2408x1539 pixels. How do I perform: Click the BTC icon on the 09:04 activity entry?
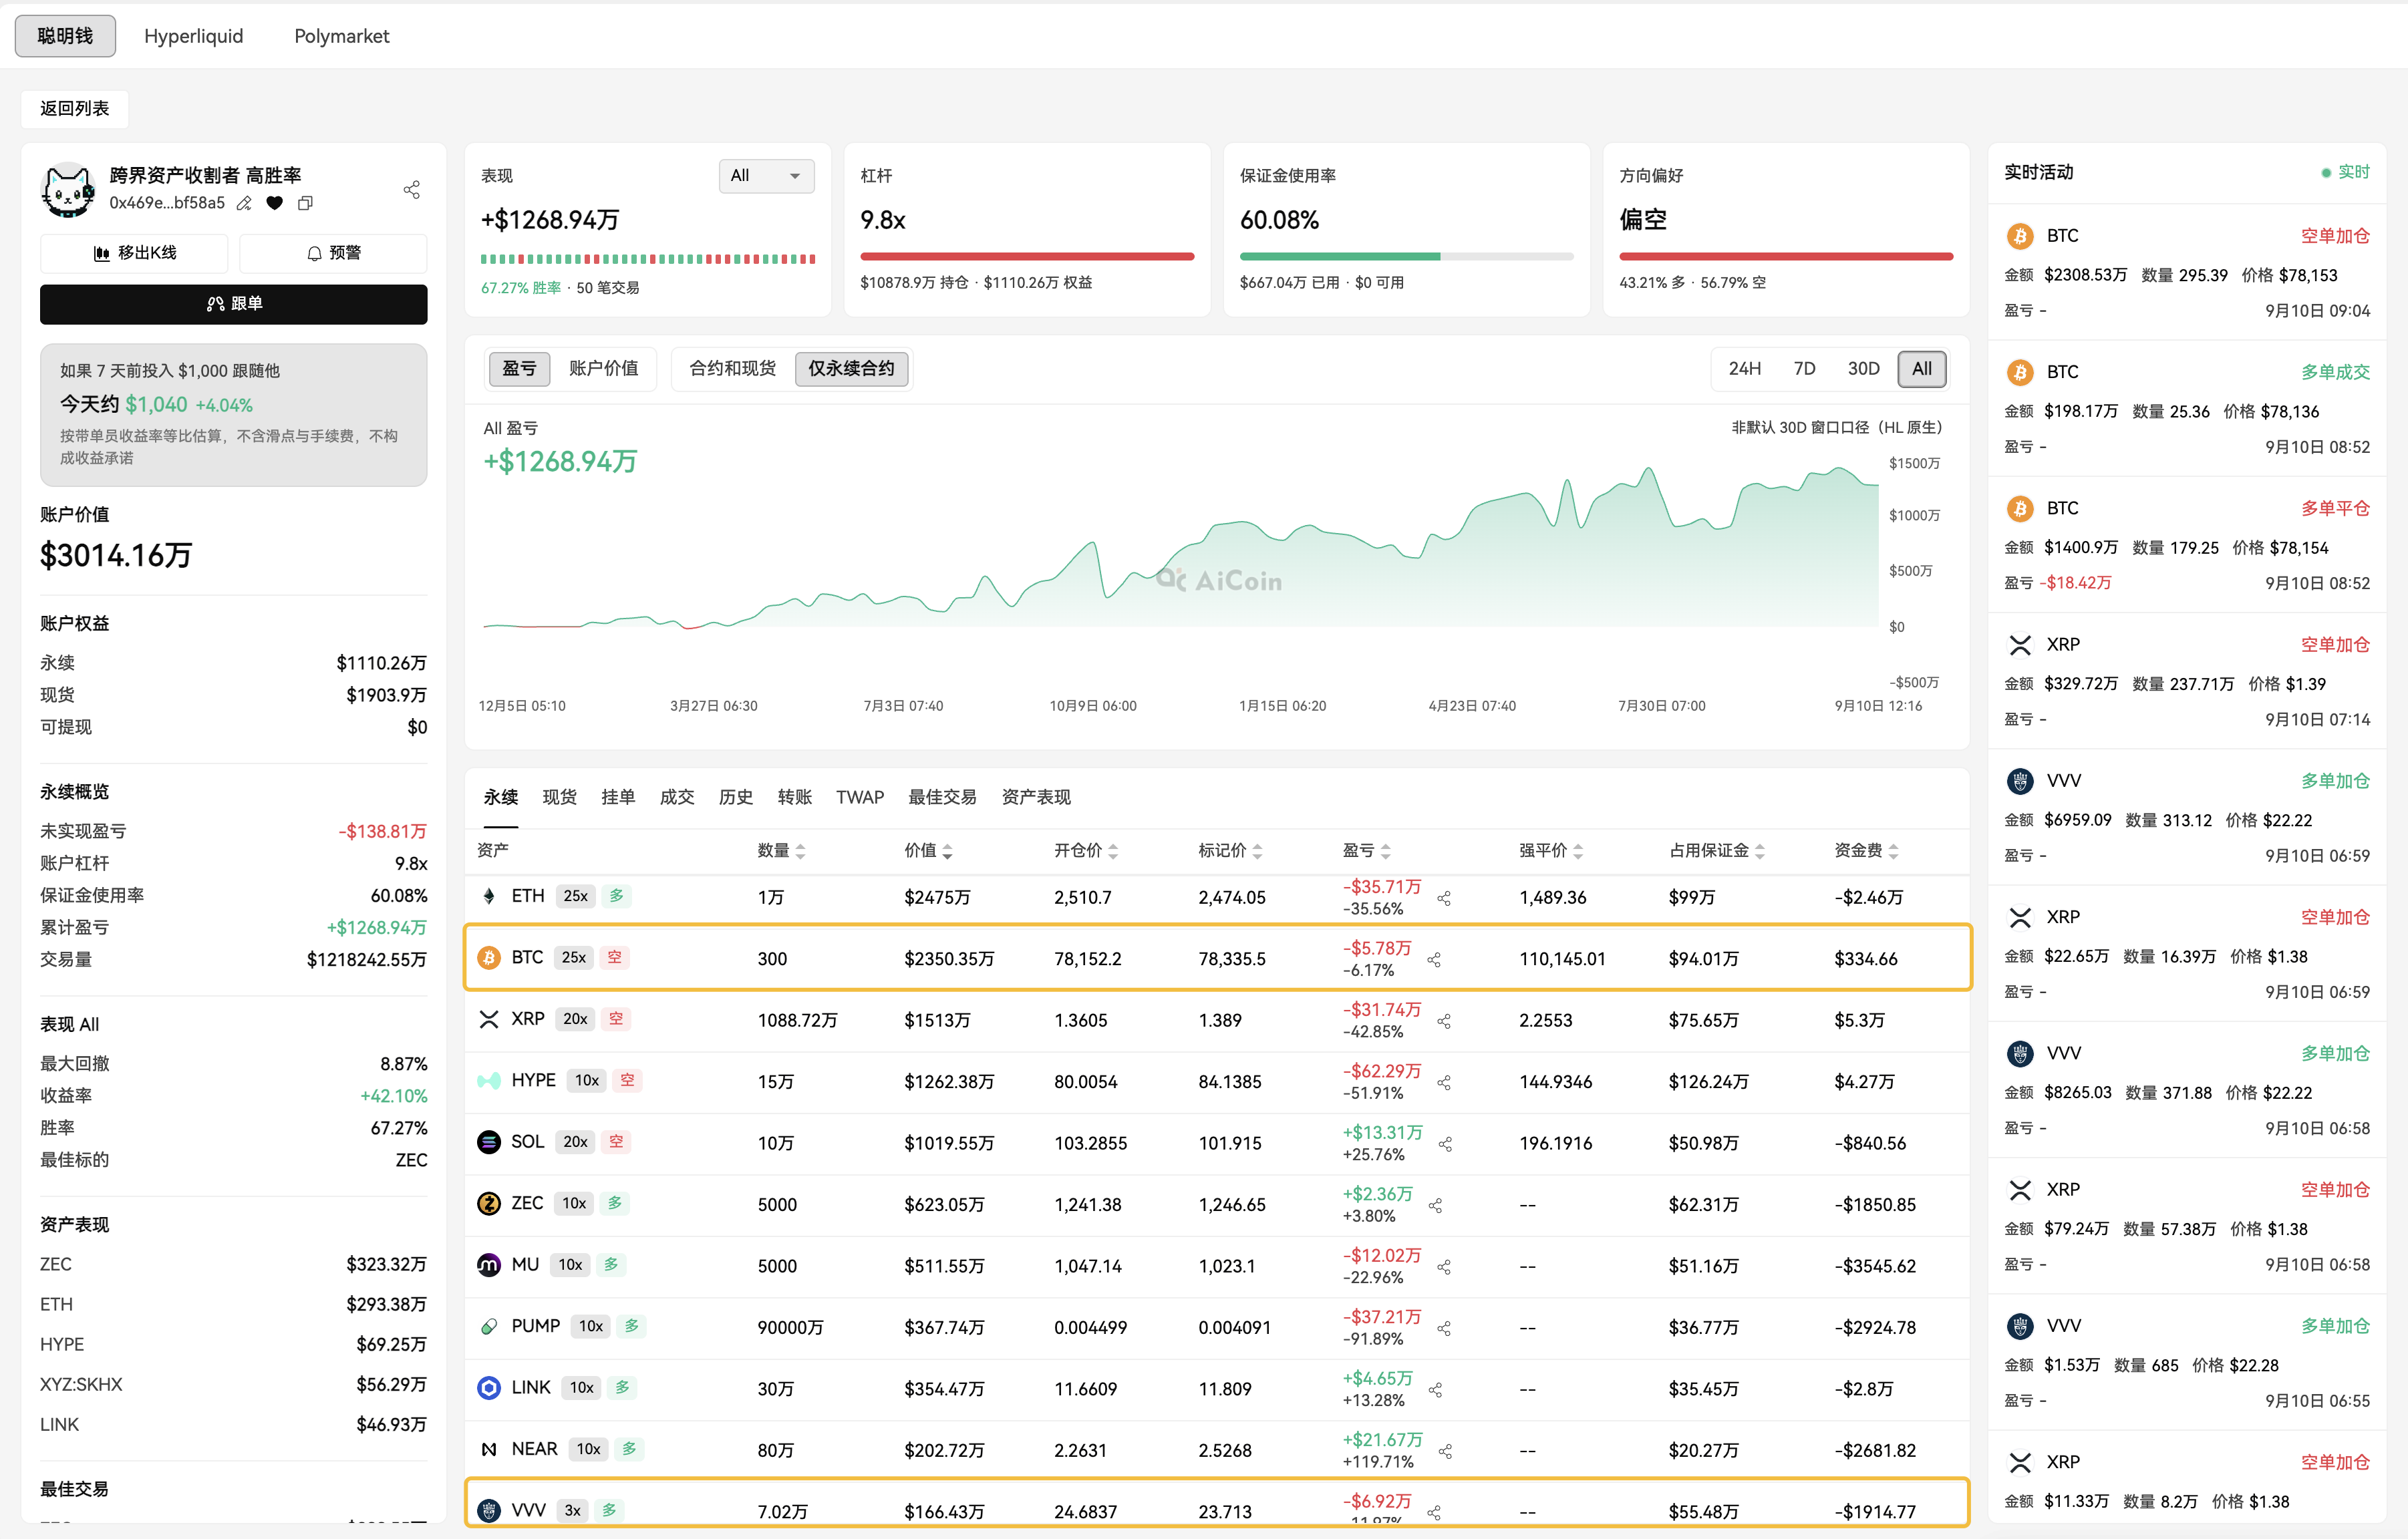pos(2020,236)
